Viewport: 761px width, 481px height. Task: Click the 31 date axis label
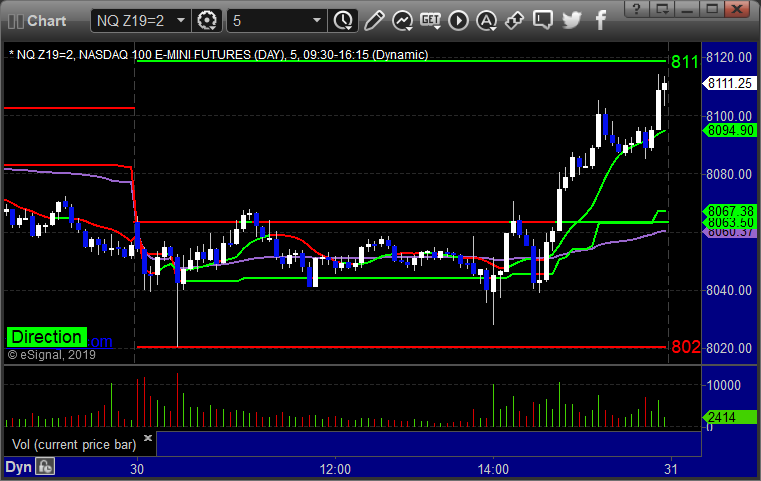pos(671,469)
